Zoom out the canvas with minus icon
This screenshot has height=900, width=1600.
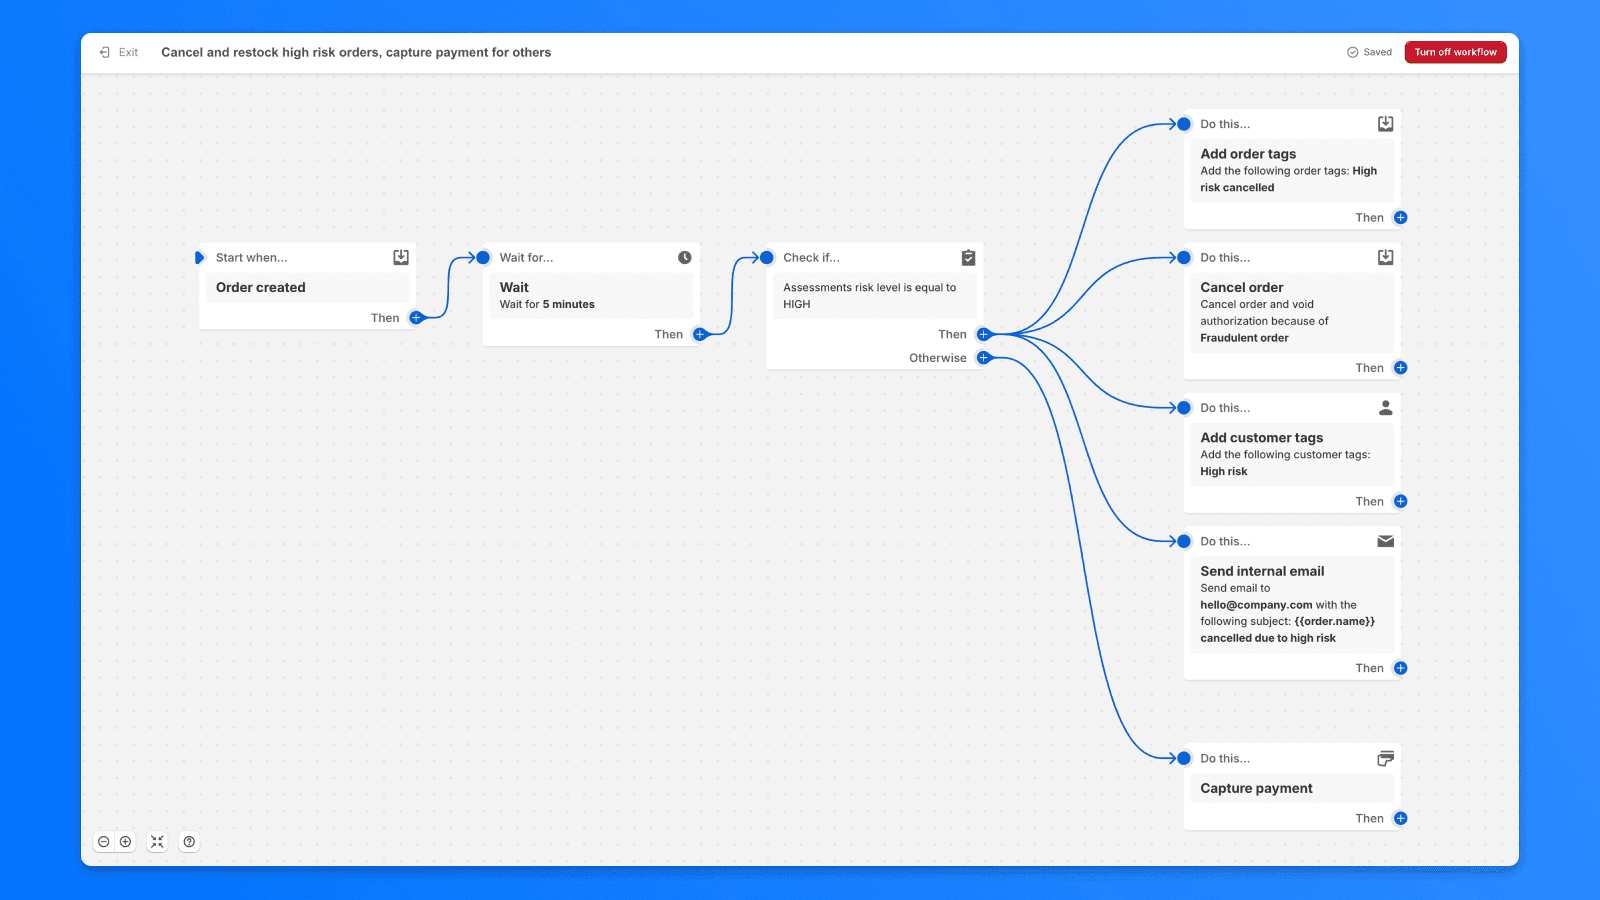tap(104, 842)
